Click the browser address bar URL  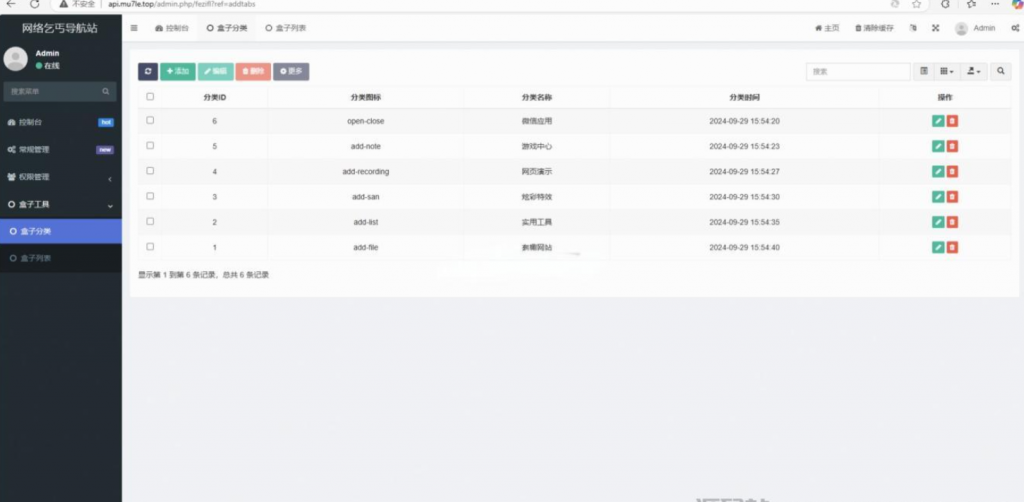pos(182,4)
